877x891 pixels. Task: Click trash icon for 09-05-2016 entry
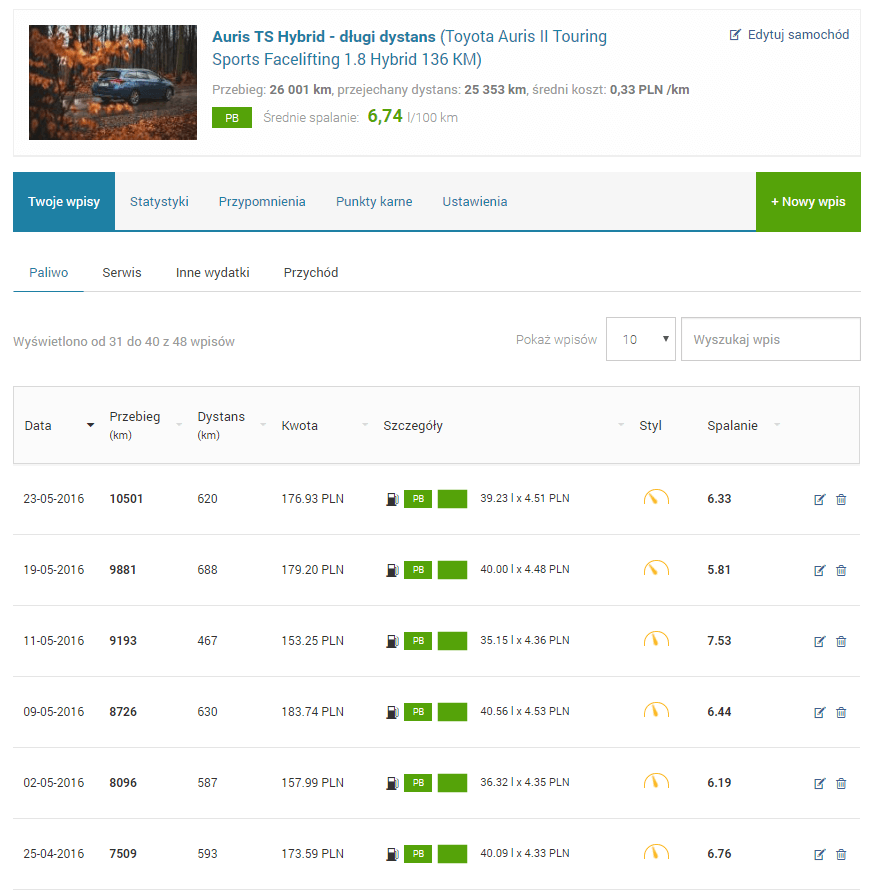coord(841,712)
